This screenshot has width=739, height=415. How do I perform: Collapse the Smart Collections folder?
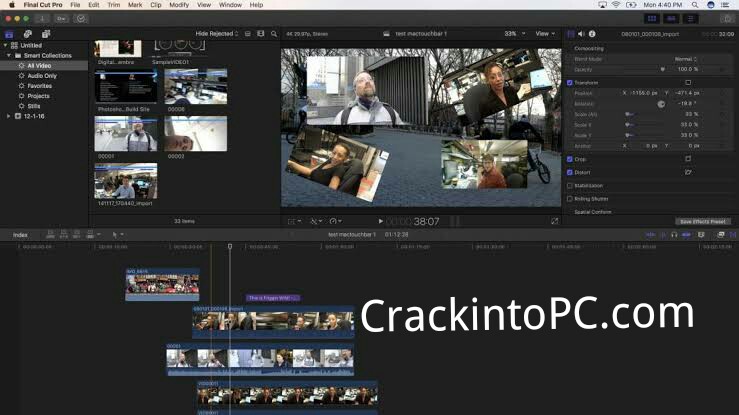coord(8,56)
